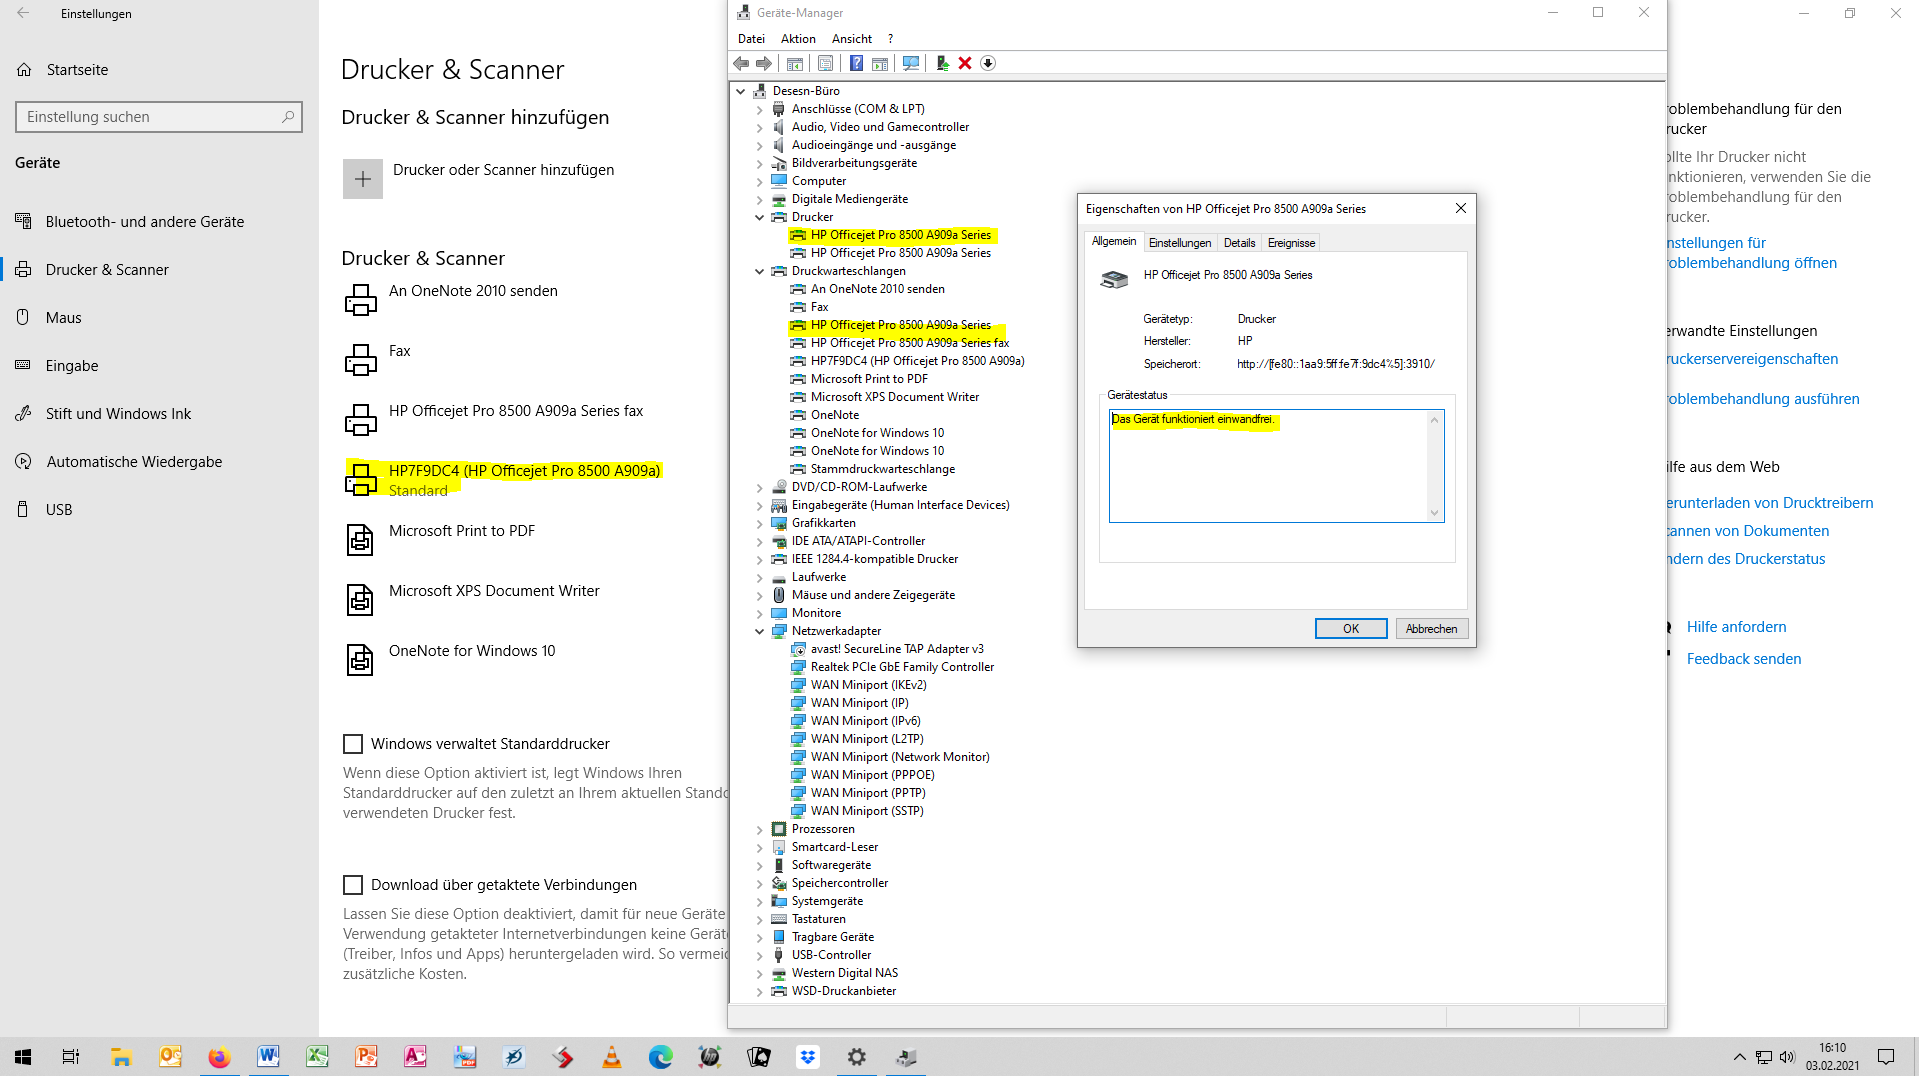Select Realtek PCIe GbE Family Controller
Image resolution: width=1919 pixels, height=1076 pixels.
pos(902,667)
